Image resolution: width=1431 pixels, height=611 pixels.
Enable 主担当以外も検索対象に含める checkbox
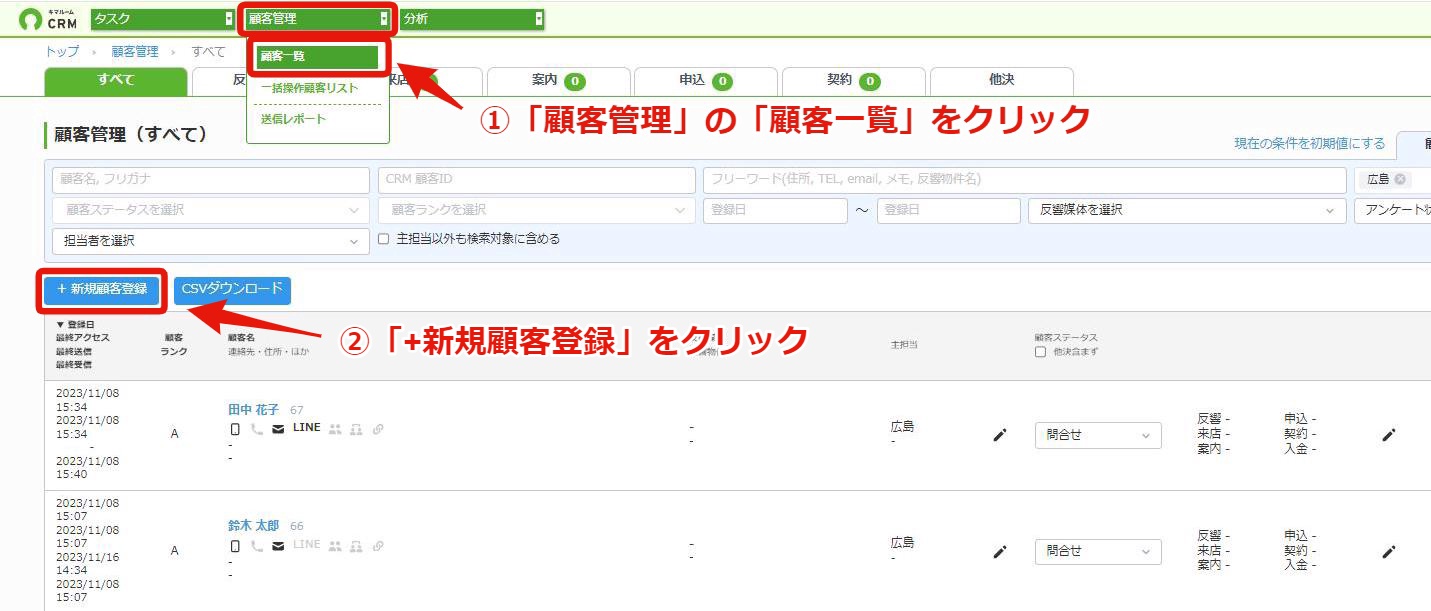point(384,239)
